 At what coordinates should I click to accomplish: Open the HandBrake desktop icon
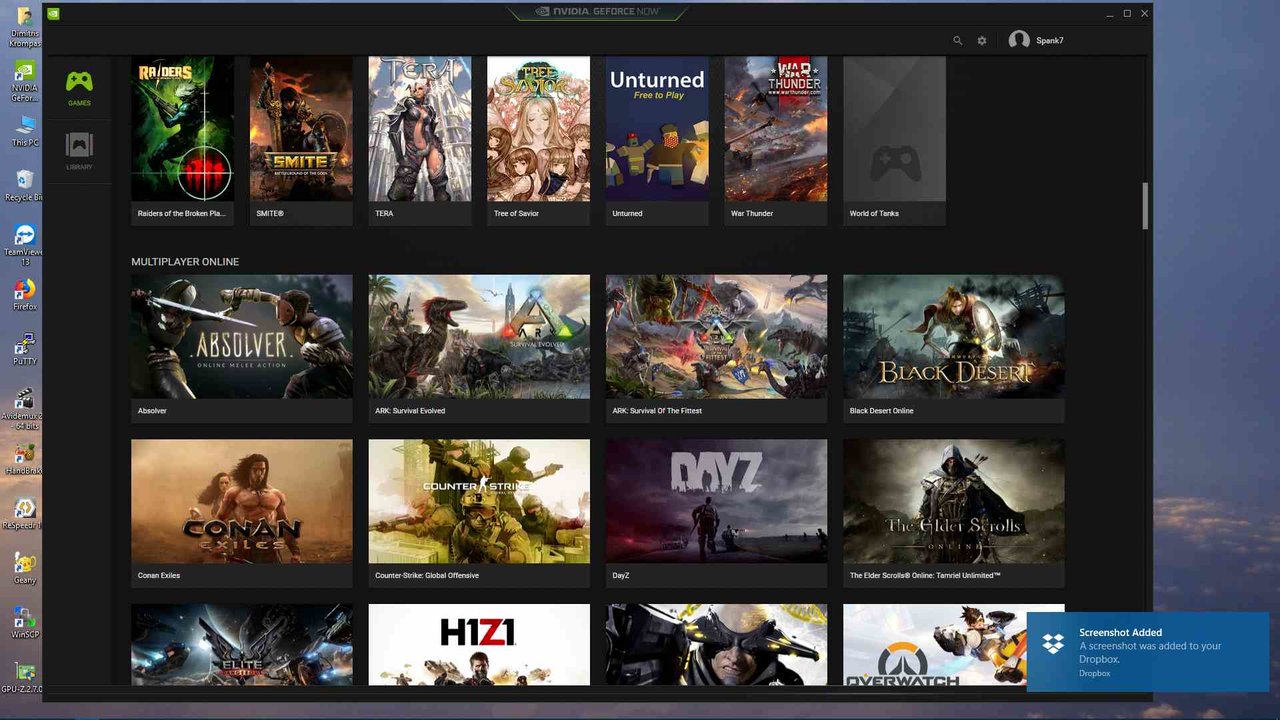[x=24, y=453]
